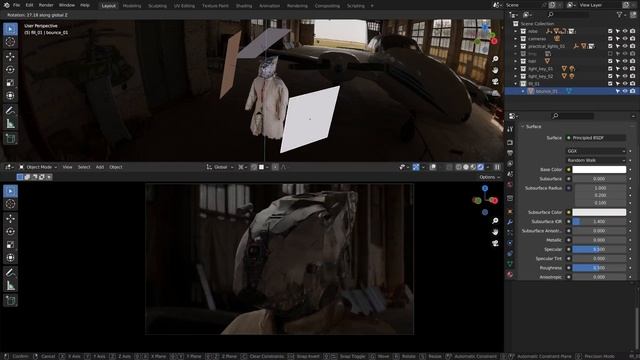This screenshot has height=360, width=640.
Task: Select the Transform tool in the upper viewport toolbar
Action: click(10, 96)
